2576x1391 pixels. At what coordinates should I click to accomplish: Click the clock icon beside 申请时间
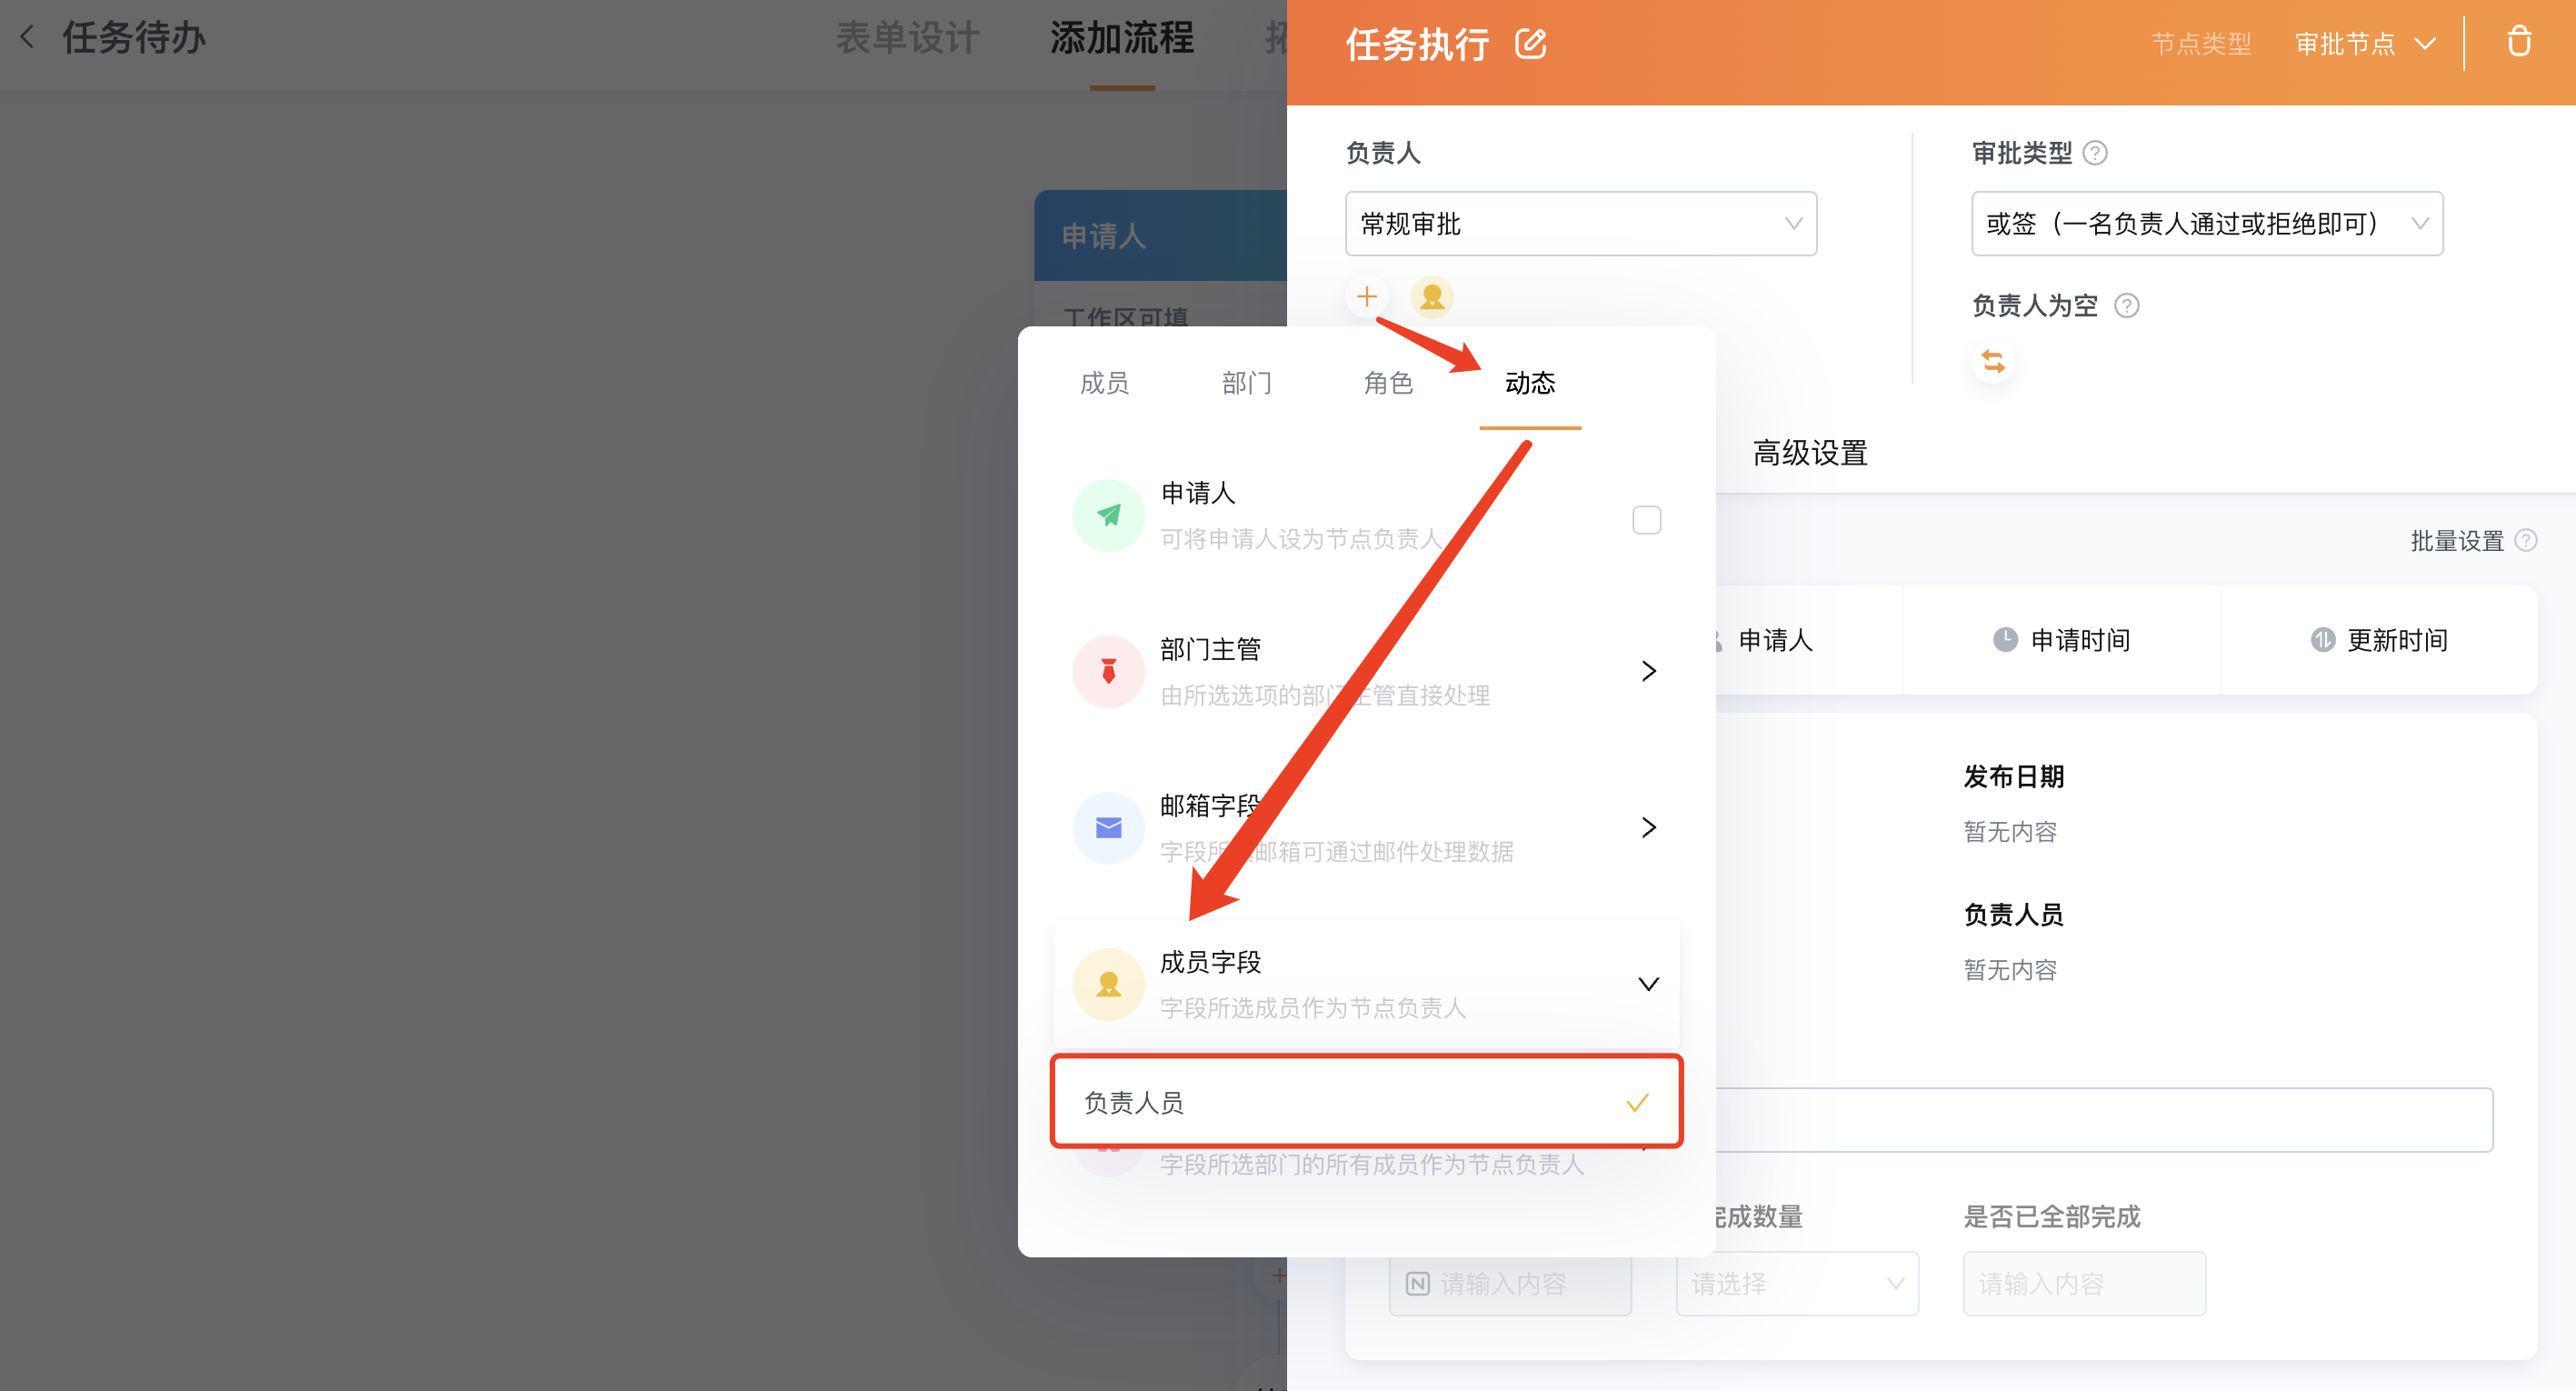click(2004, 640)
